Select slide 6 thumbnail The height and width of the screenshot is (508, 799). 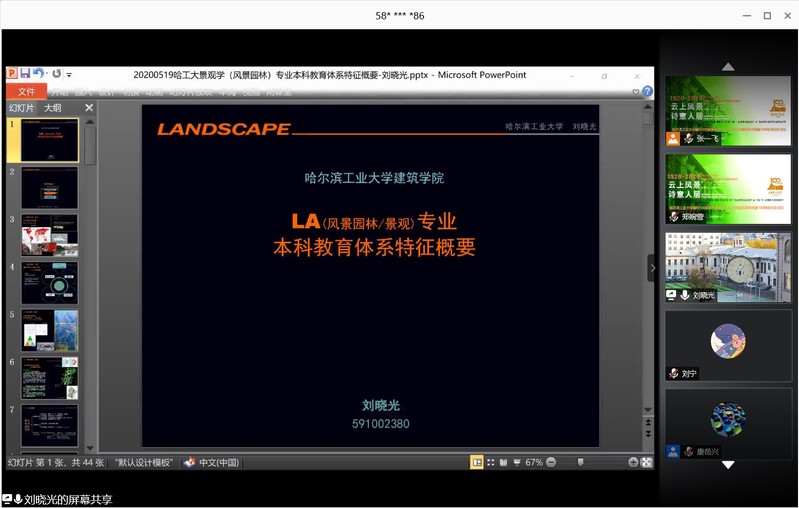(49, 378)
